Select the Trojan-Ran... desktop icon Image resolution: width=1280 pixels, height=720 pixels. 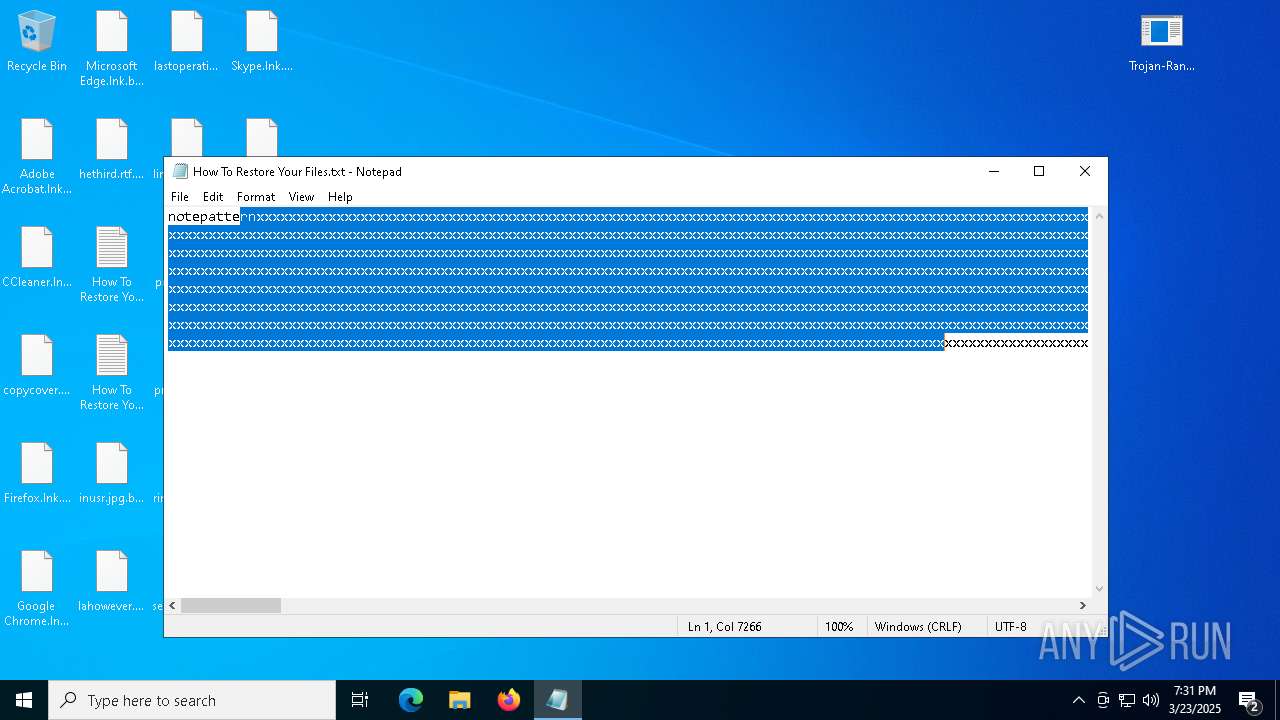click(1161, 42)
